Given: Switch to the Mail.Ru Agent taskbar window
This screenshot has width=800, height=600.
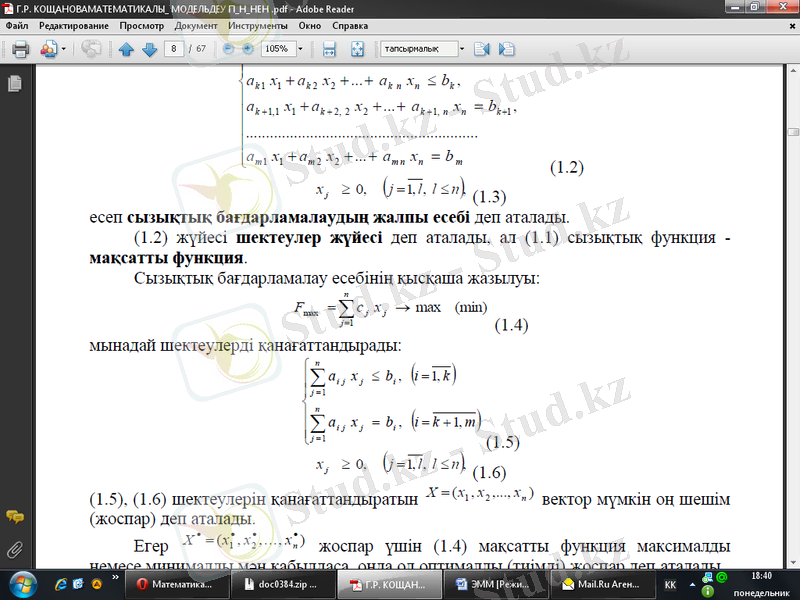Looking at the screenshot, I should [x=603, y=585].
